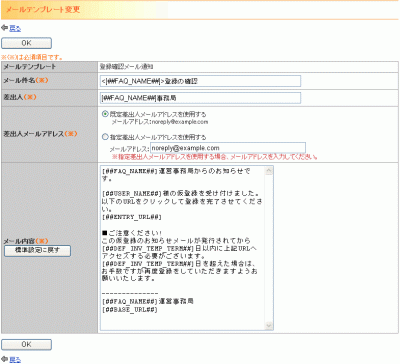
Task: Click the textarea scroll up arrow
Action: point(269,171)
